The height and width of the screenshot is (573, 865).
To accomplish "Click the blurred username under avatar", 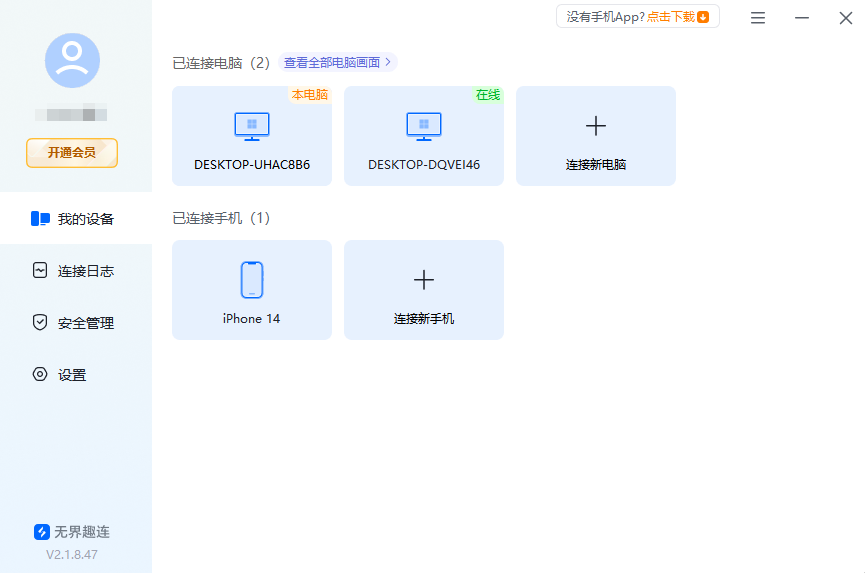I will [71, 114].
